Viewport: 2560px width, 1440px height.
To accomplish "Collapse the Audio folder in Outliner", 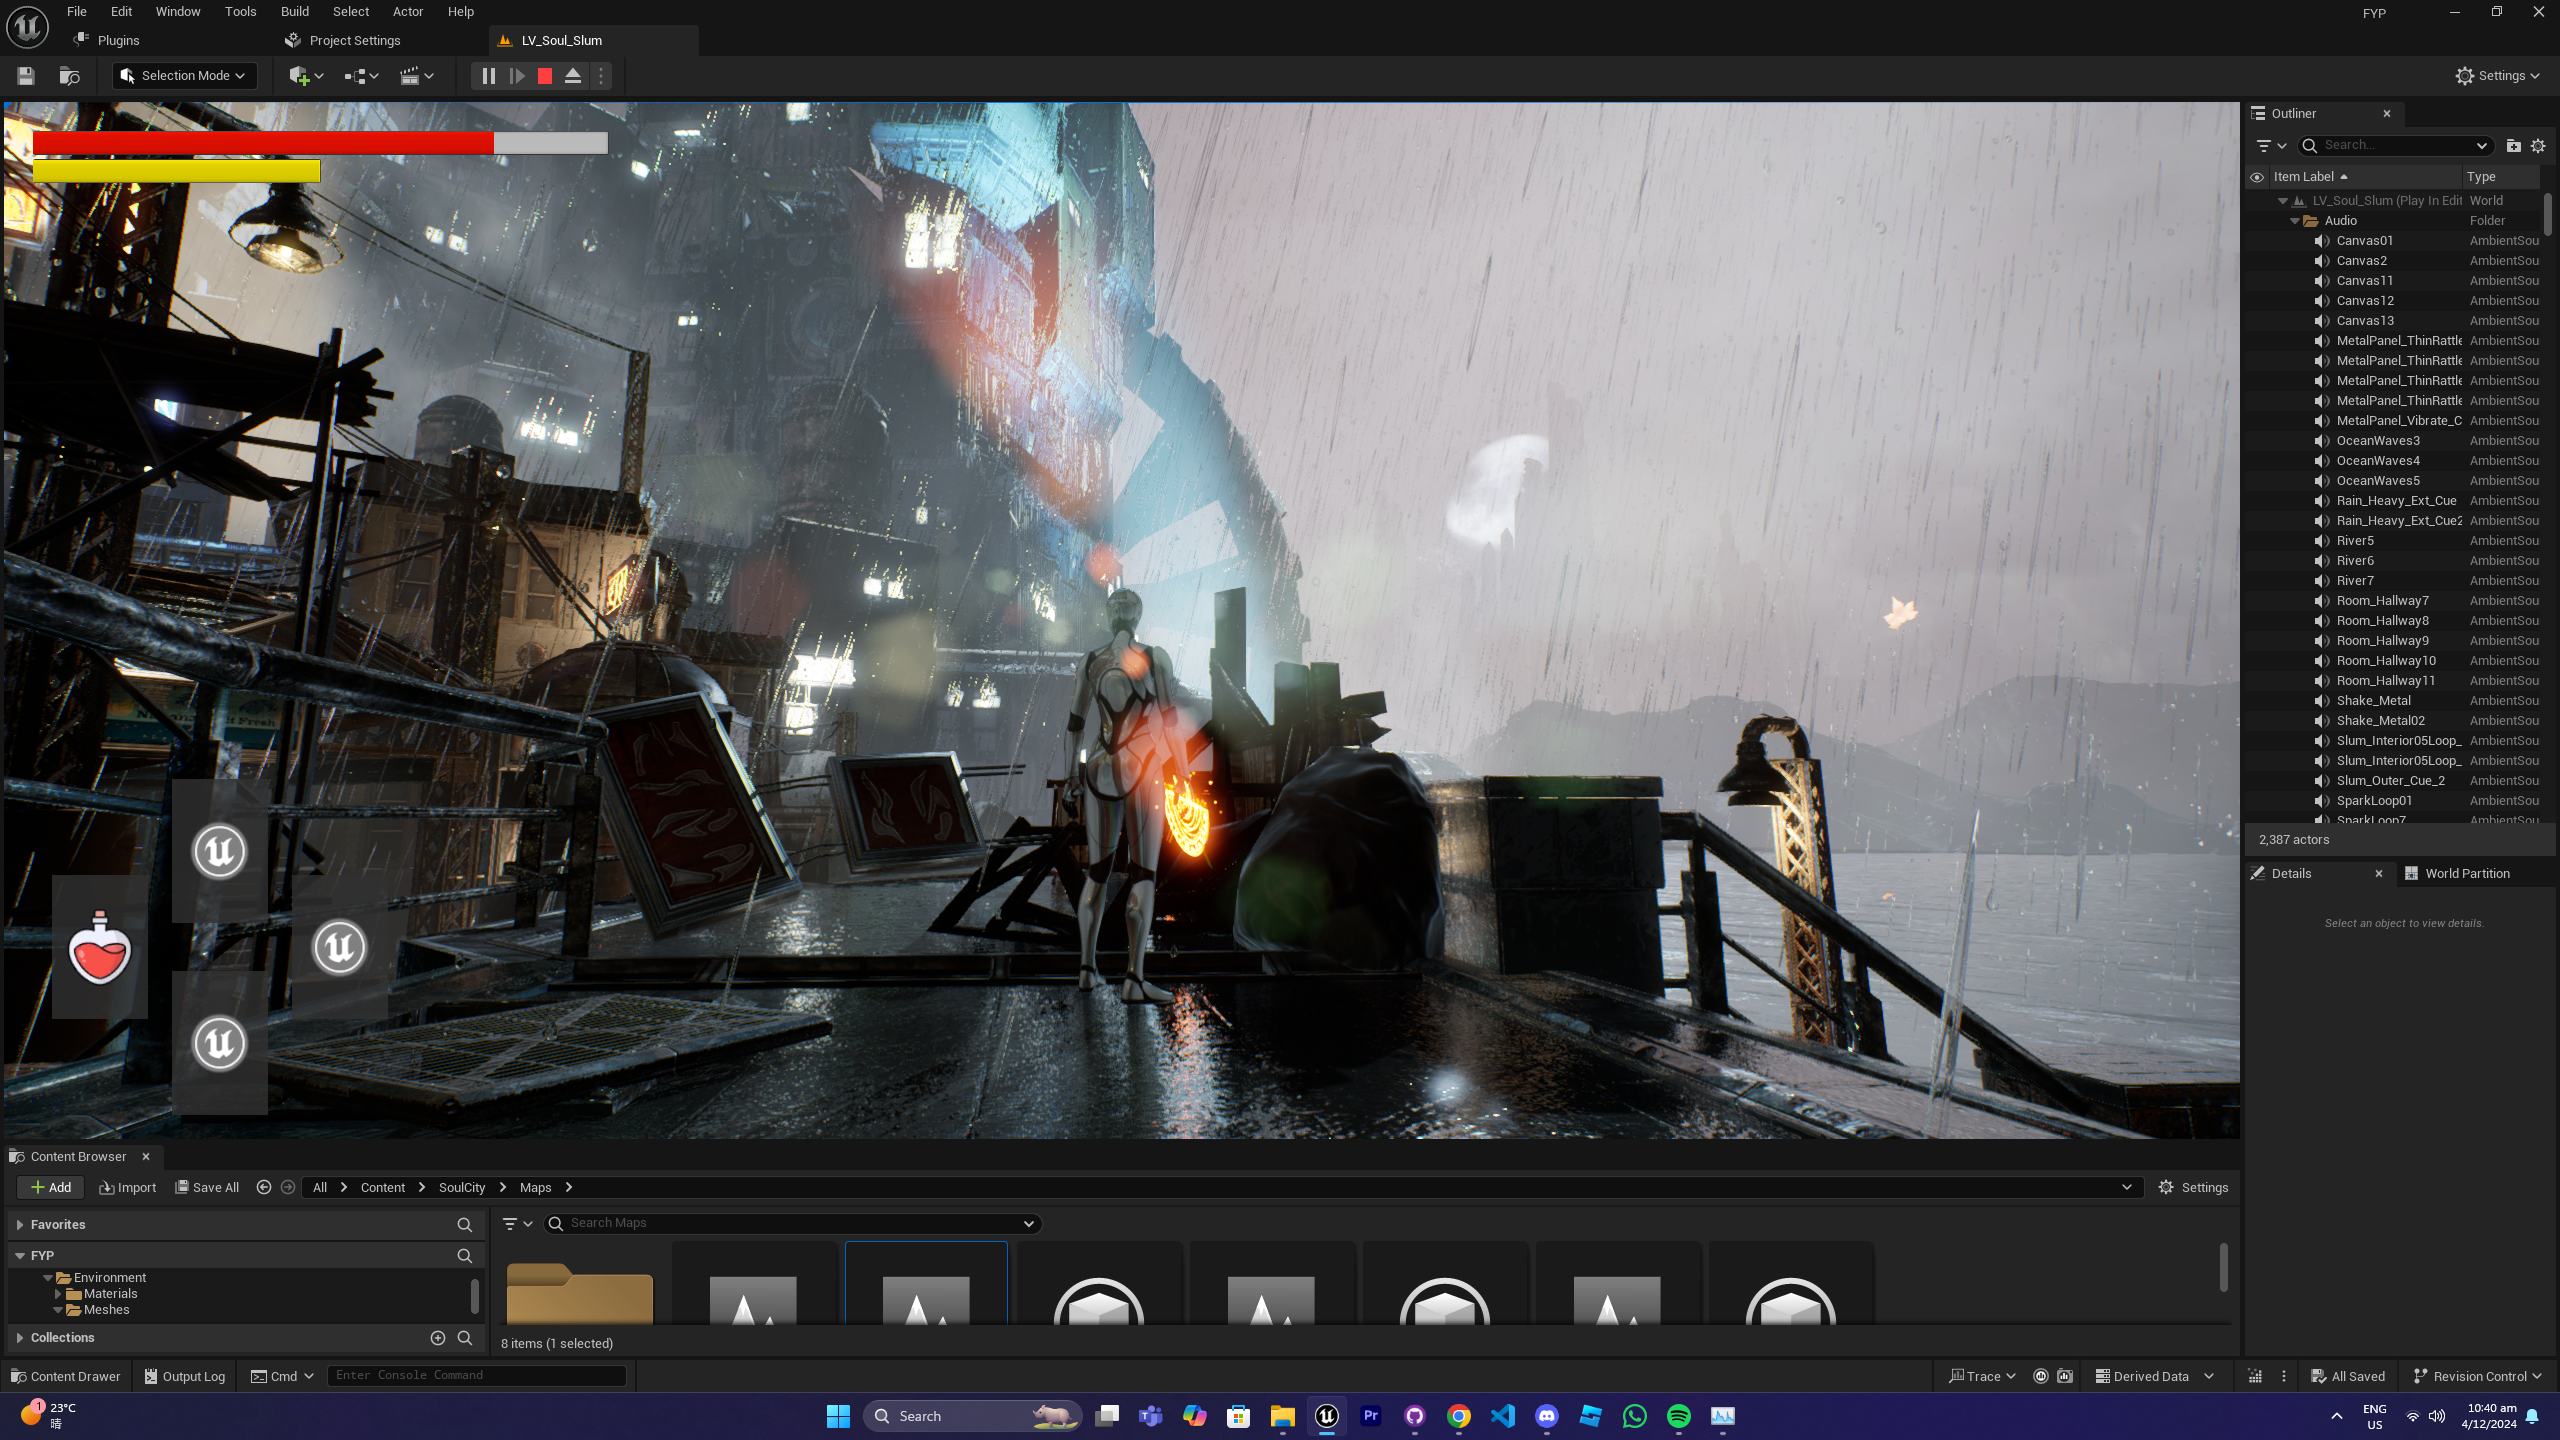I will click(x=2295, y=221).
